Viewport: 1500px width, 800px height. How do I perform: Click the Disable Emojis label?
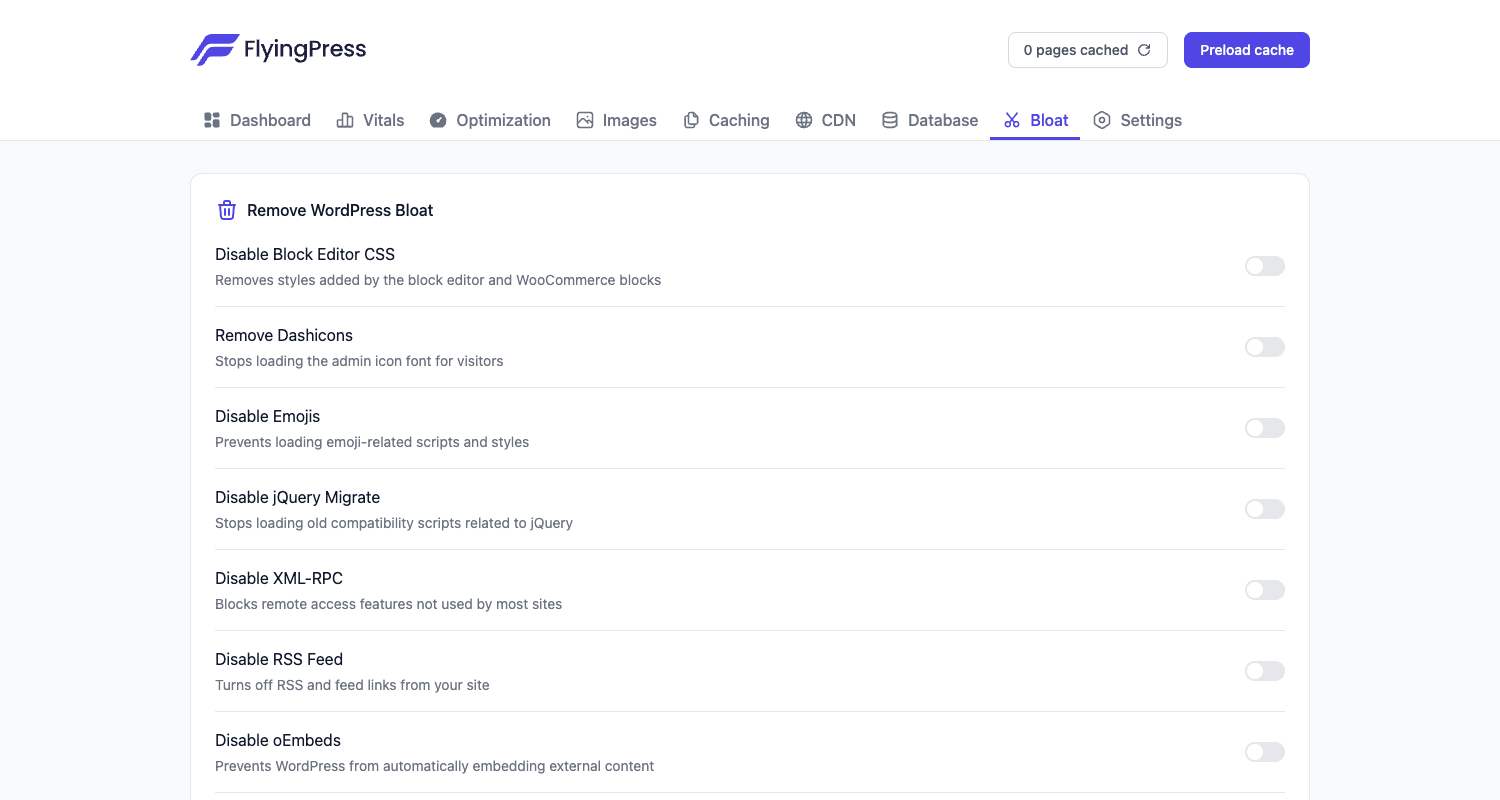coord(268,416)
